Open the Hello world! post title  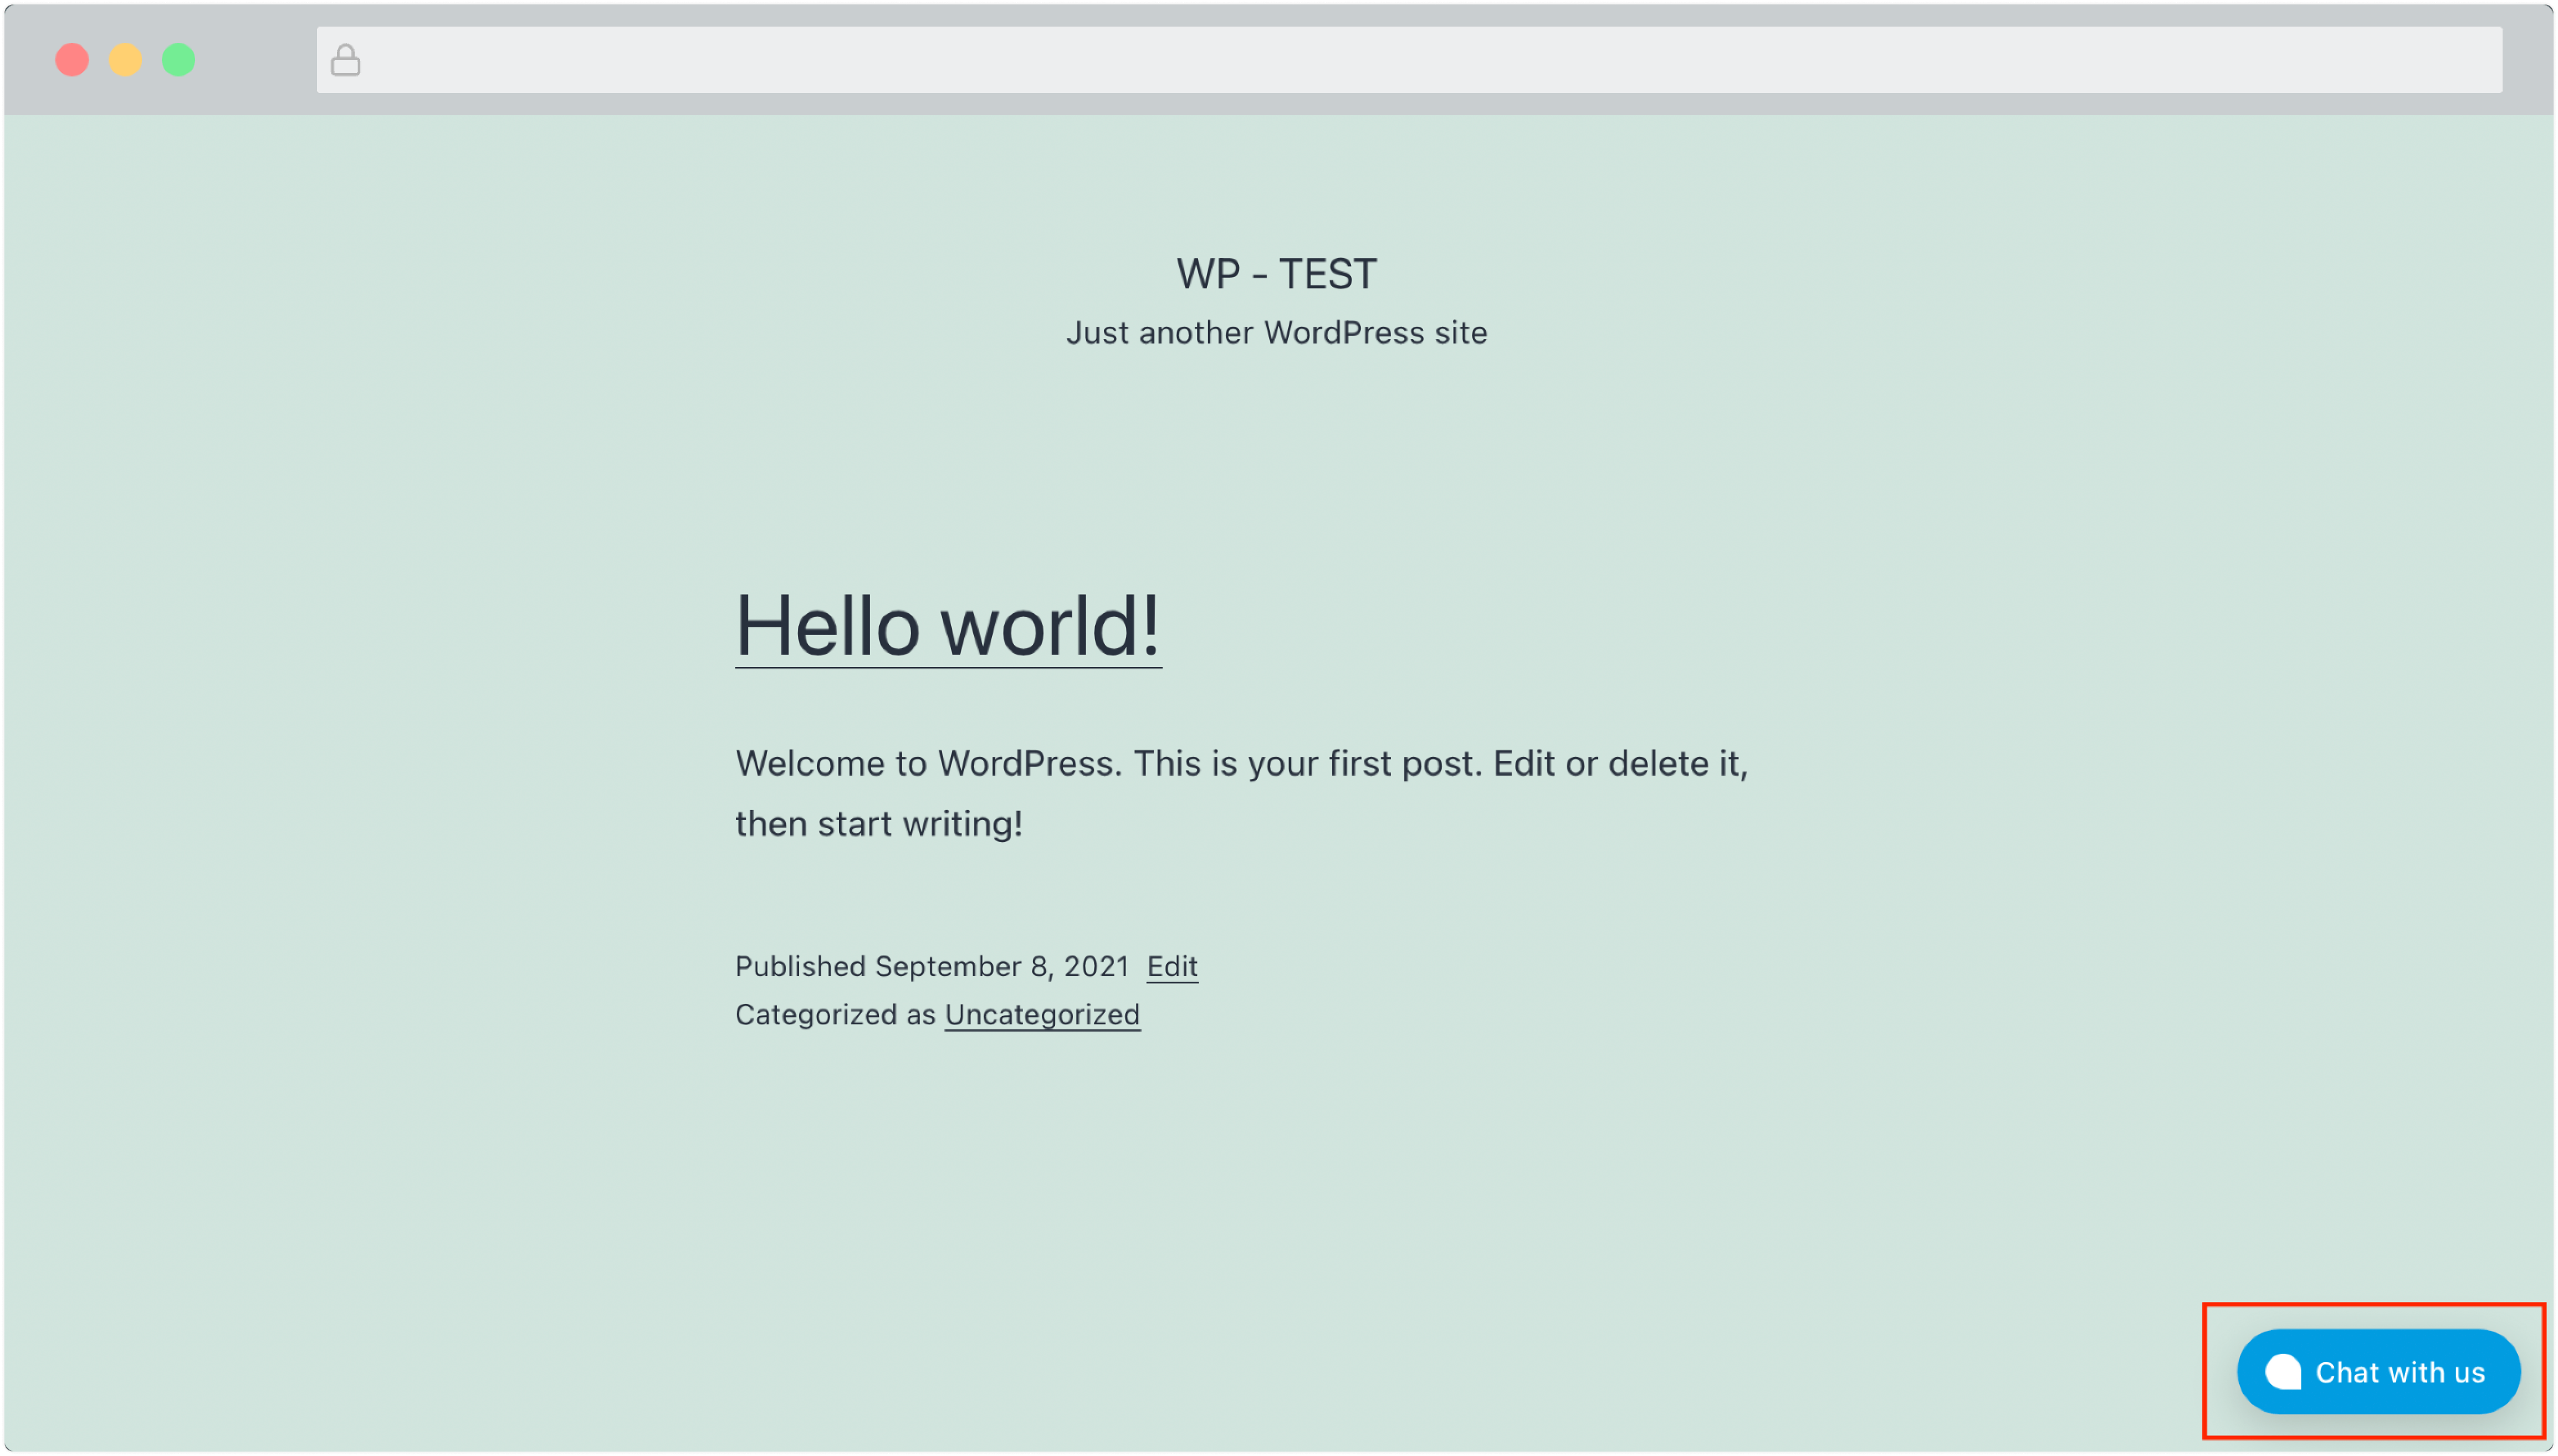(948, 626)
